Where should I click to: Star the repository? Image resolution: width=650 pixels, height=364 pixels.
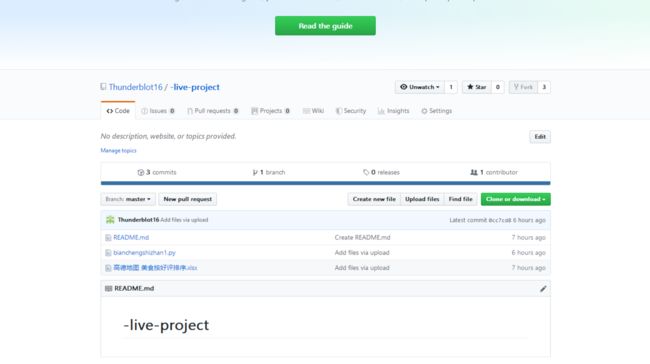coord(476,87)
